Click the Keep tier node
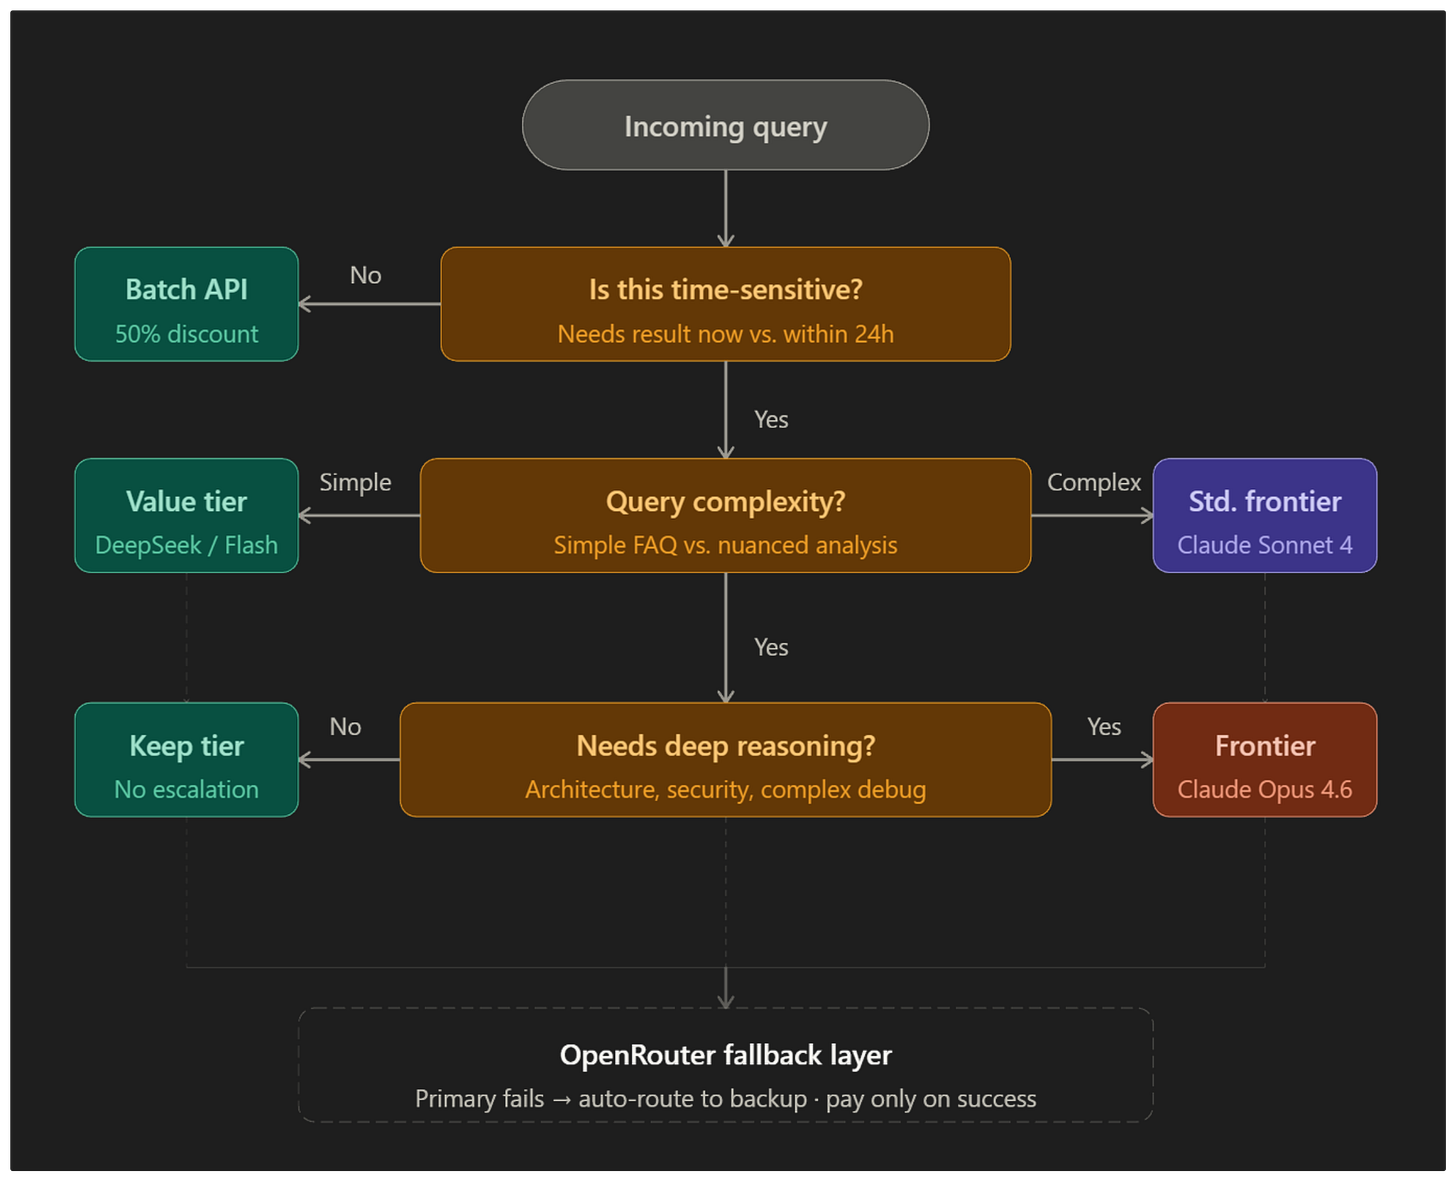This screenshot has width=1456, height=1181. pyautogui.click(x=186, y=760)
